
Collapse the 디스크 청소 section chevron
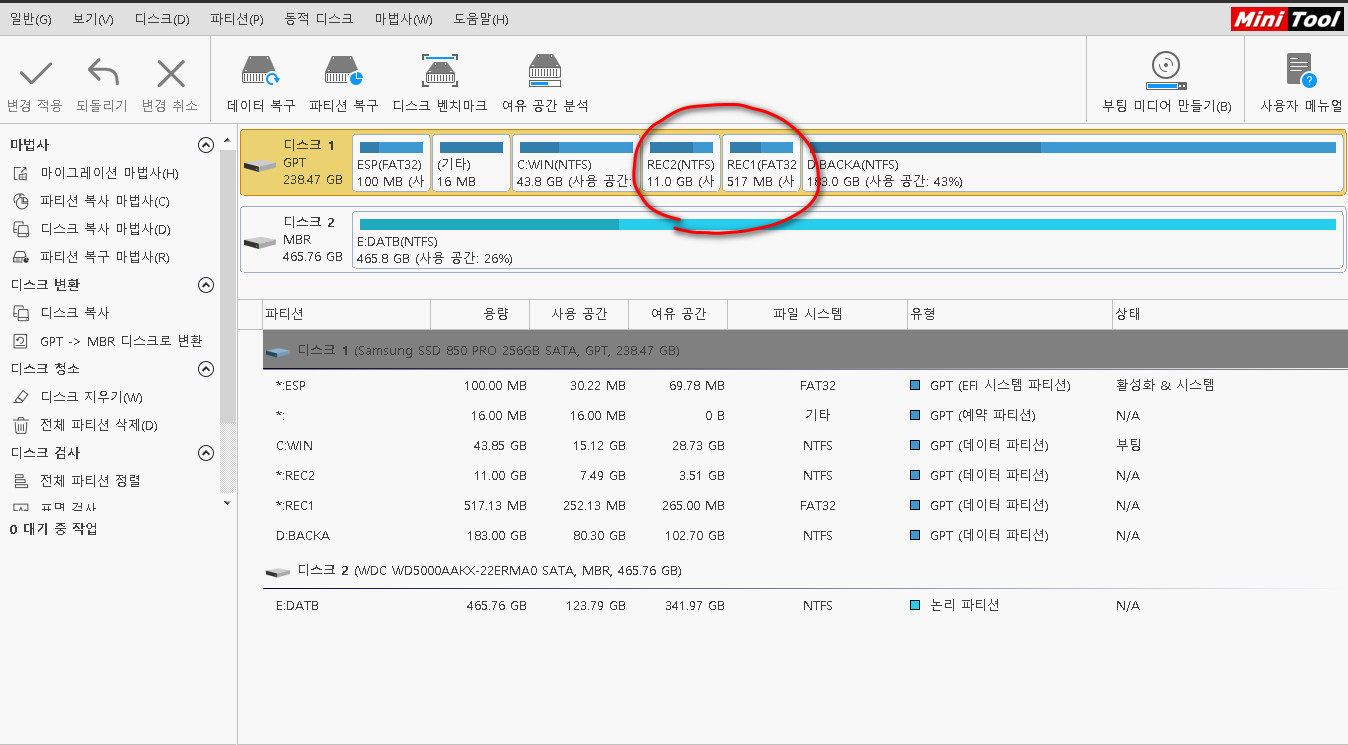(x=206, y=369)
